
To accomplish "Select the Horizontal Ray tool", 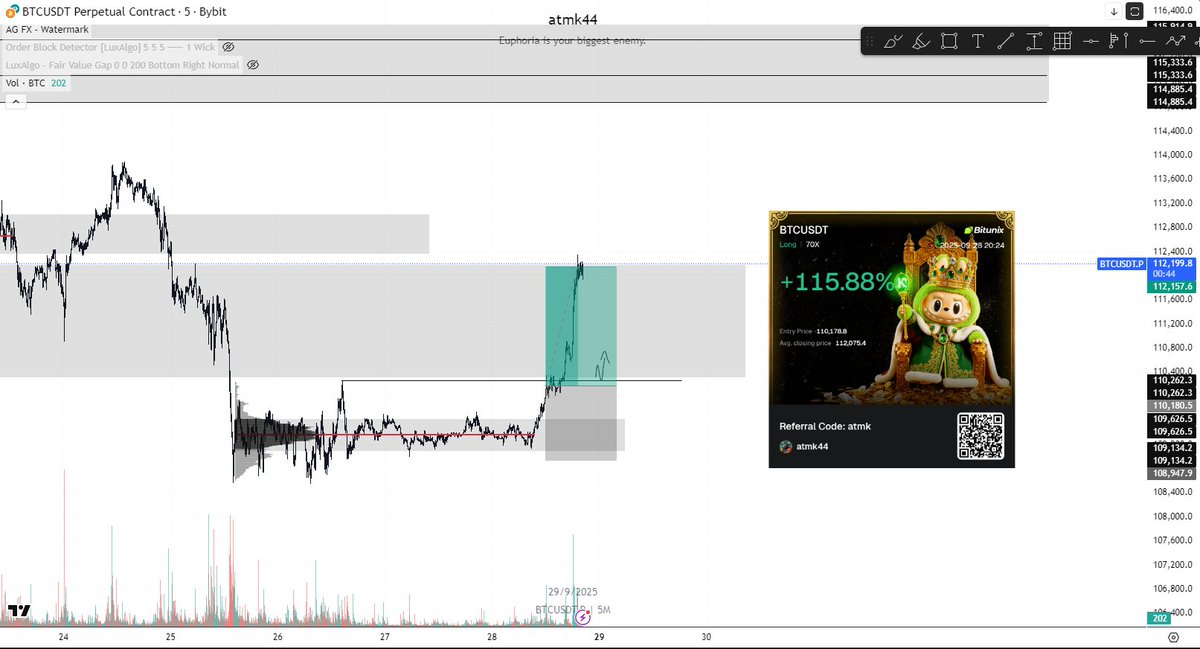I will (x=1147, y=41).
